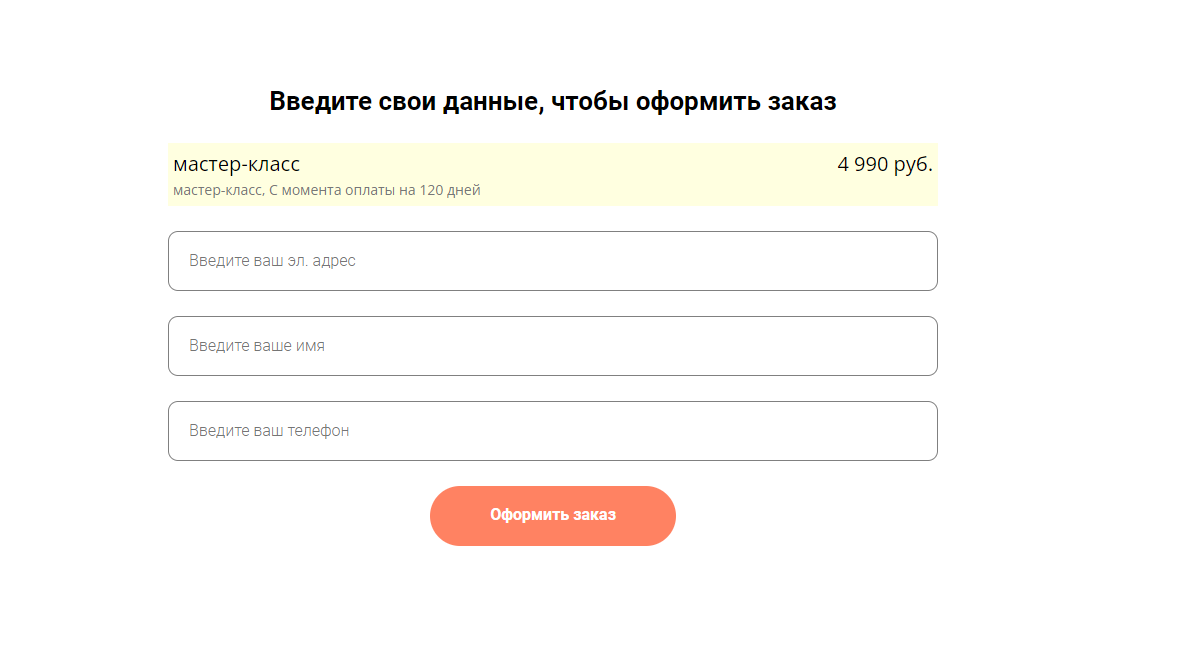Click the orange rounded submit button

point(552,516)
